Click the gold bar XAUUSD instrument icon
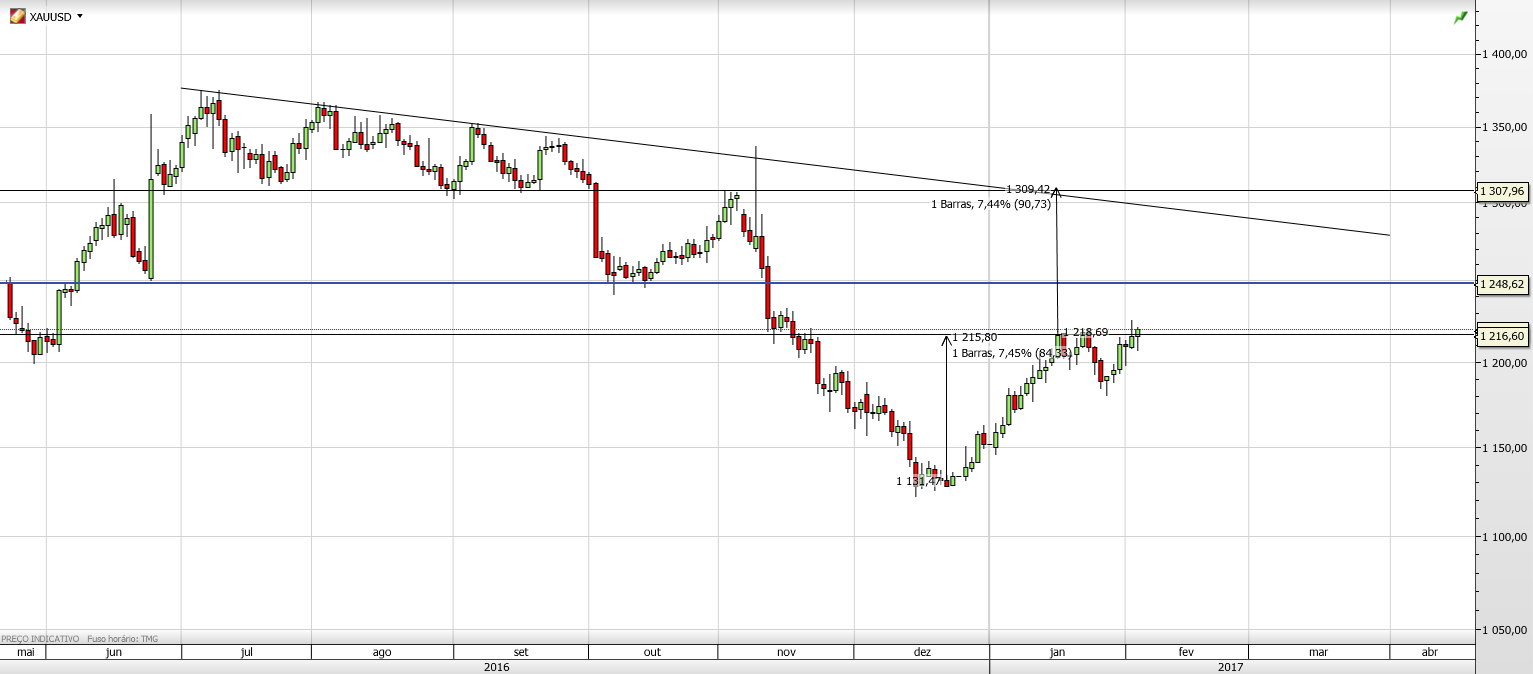 coord(18,16)
